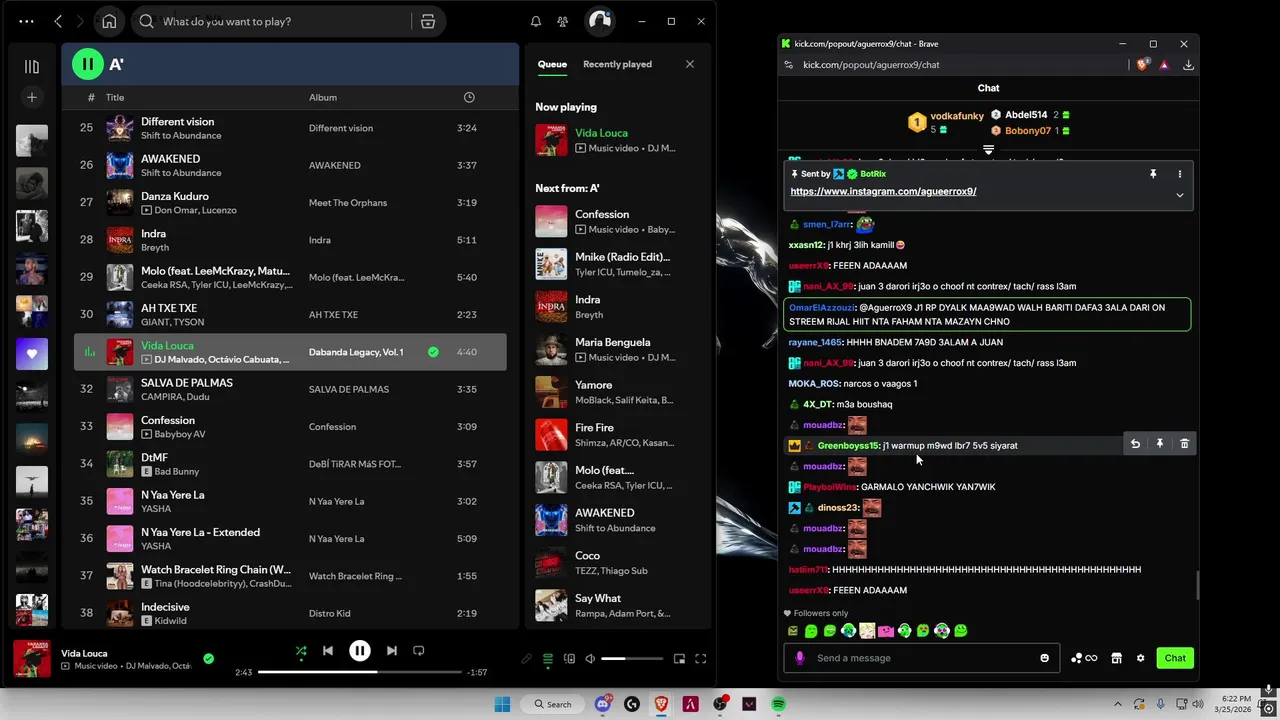Image resolution: width=1280 pixels, height=720 pixels.
Task: Toggle saved checkmark on Vida Louca row
Action: click(433, 352)
